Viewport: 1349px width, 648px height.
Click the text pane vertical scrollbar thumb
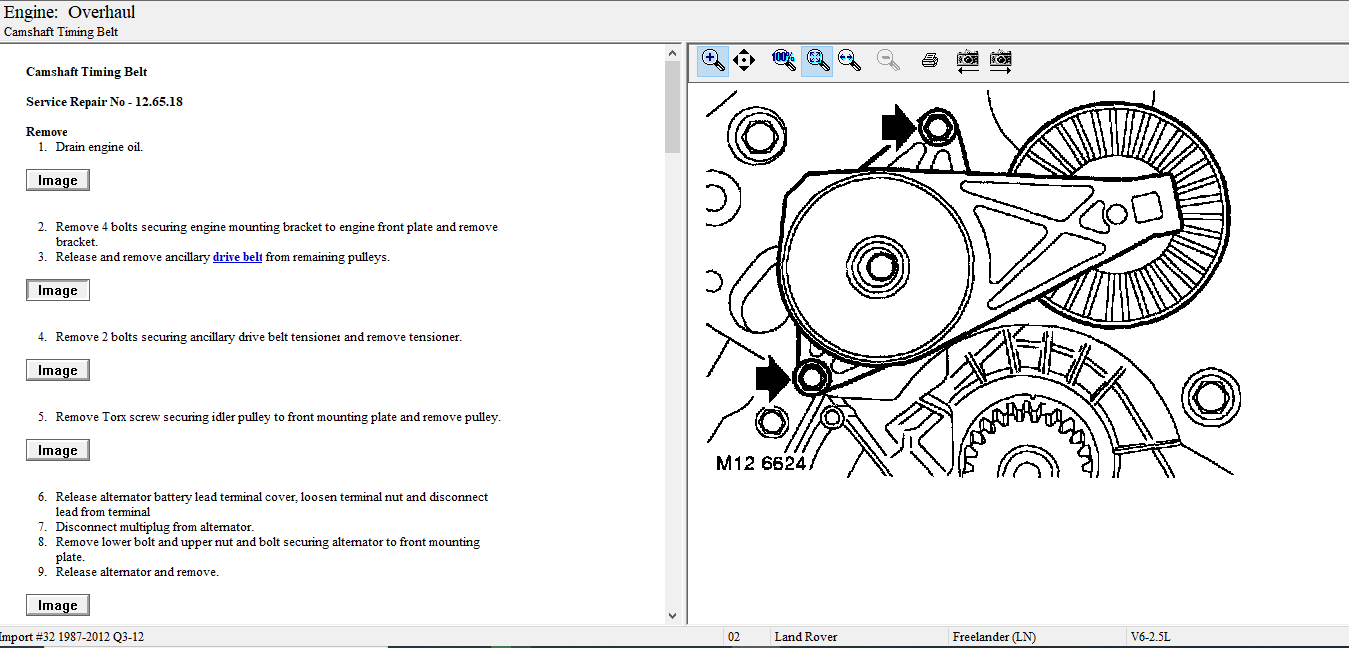coord(672,105)
